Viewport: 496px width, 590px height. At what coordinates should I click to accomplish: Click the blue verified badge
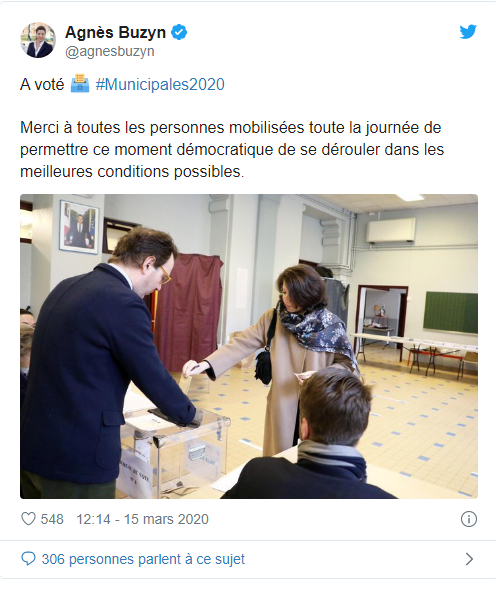click(179, 32)
